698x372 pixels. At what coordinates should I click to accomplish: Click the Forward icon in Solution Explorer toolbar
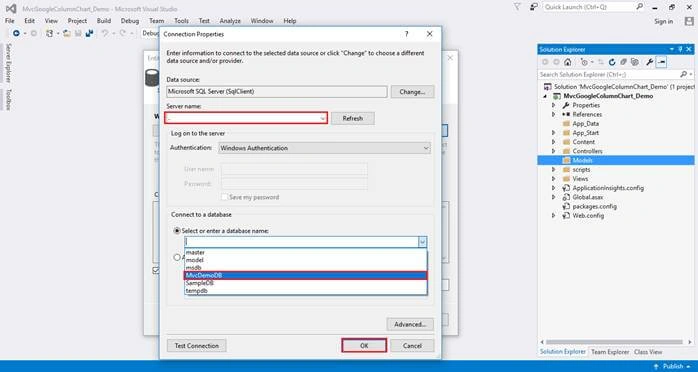click(x=556, y=62)
